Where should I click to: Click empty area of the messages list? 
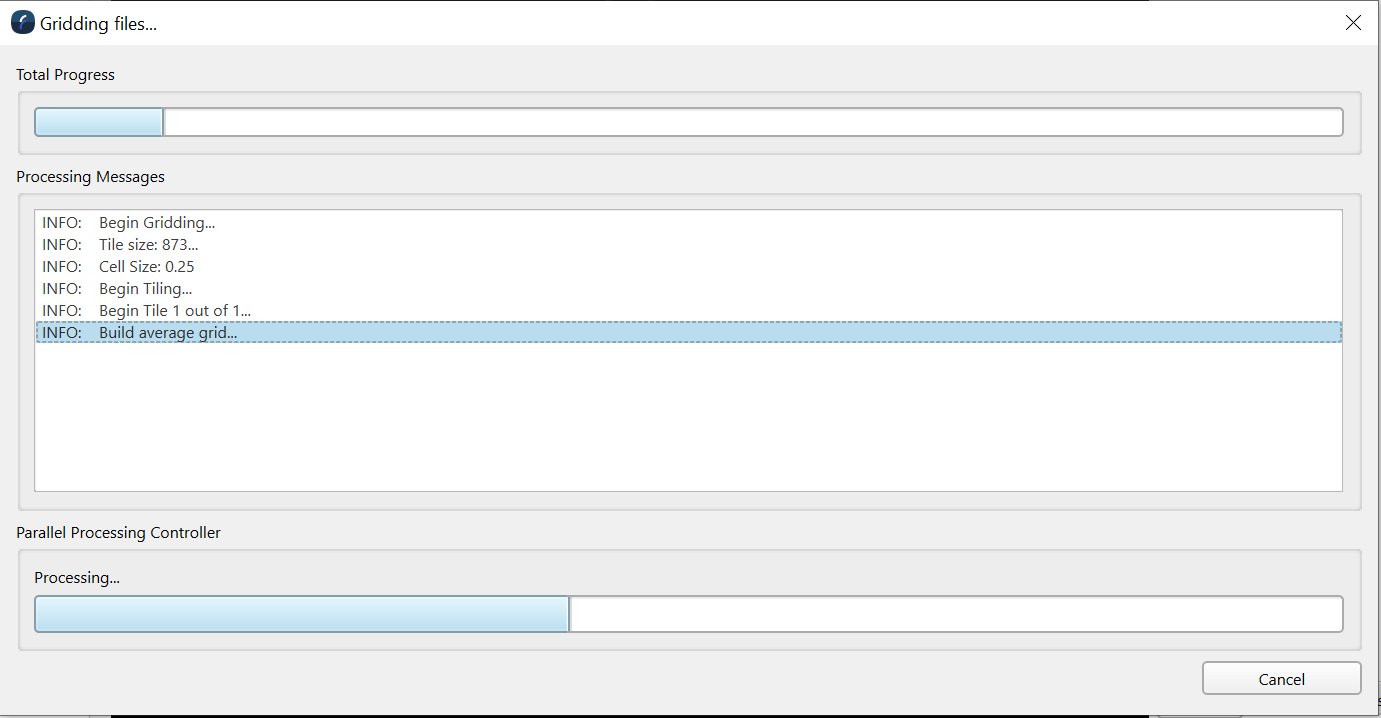pos(688,420)
